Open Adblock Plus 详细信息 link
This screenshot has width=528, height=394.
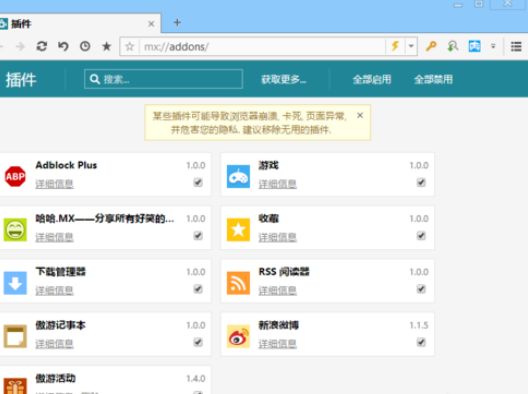pyautogui.click(x=54, y=184)
